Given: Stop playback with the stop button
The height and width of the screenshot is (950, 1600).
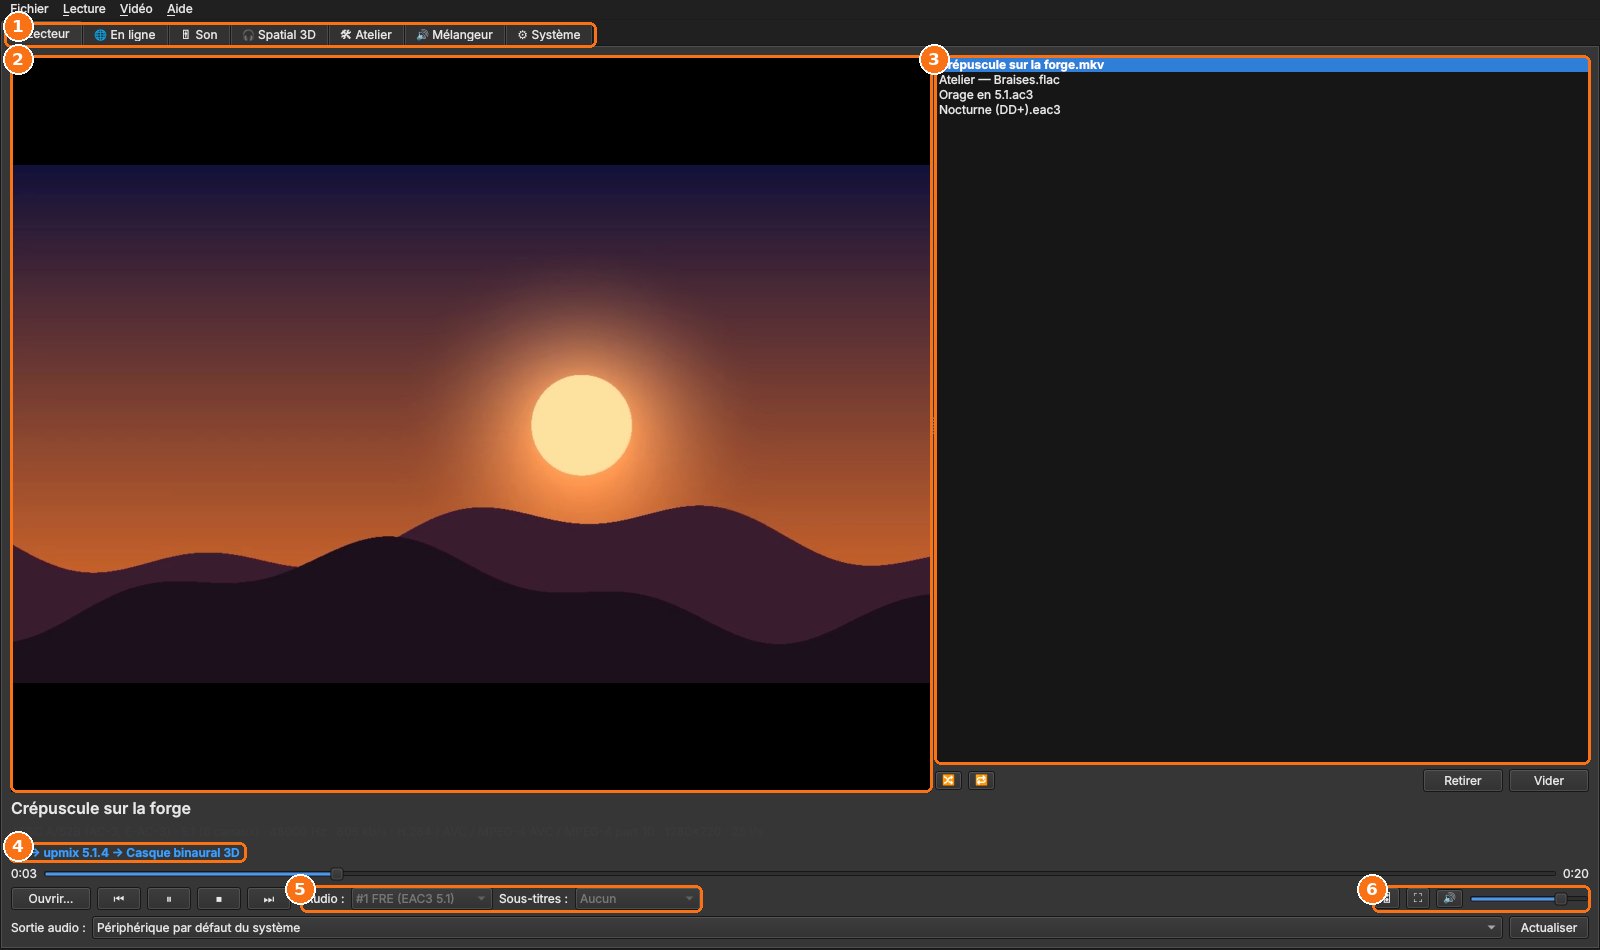Looking at the screenshot, I should 219,899.
